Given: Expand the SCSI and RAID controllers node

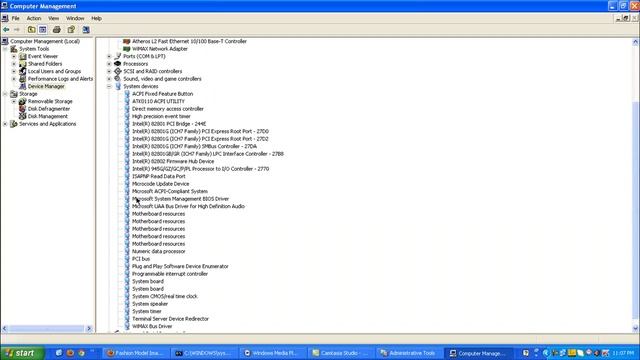Looking at the screenshot, I should [x=109, y=71].
